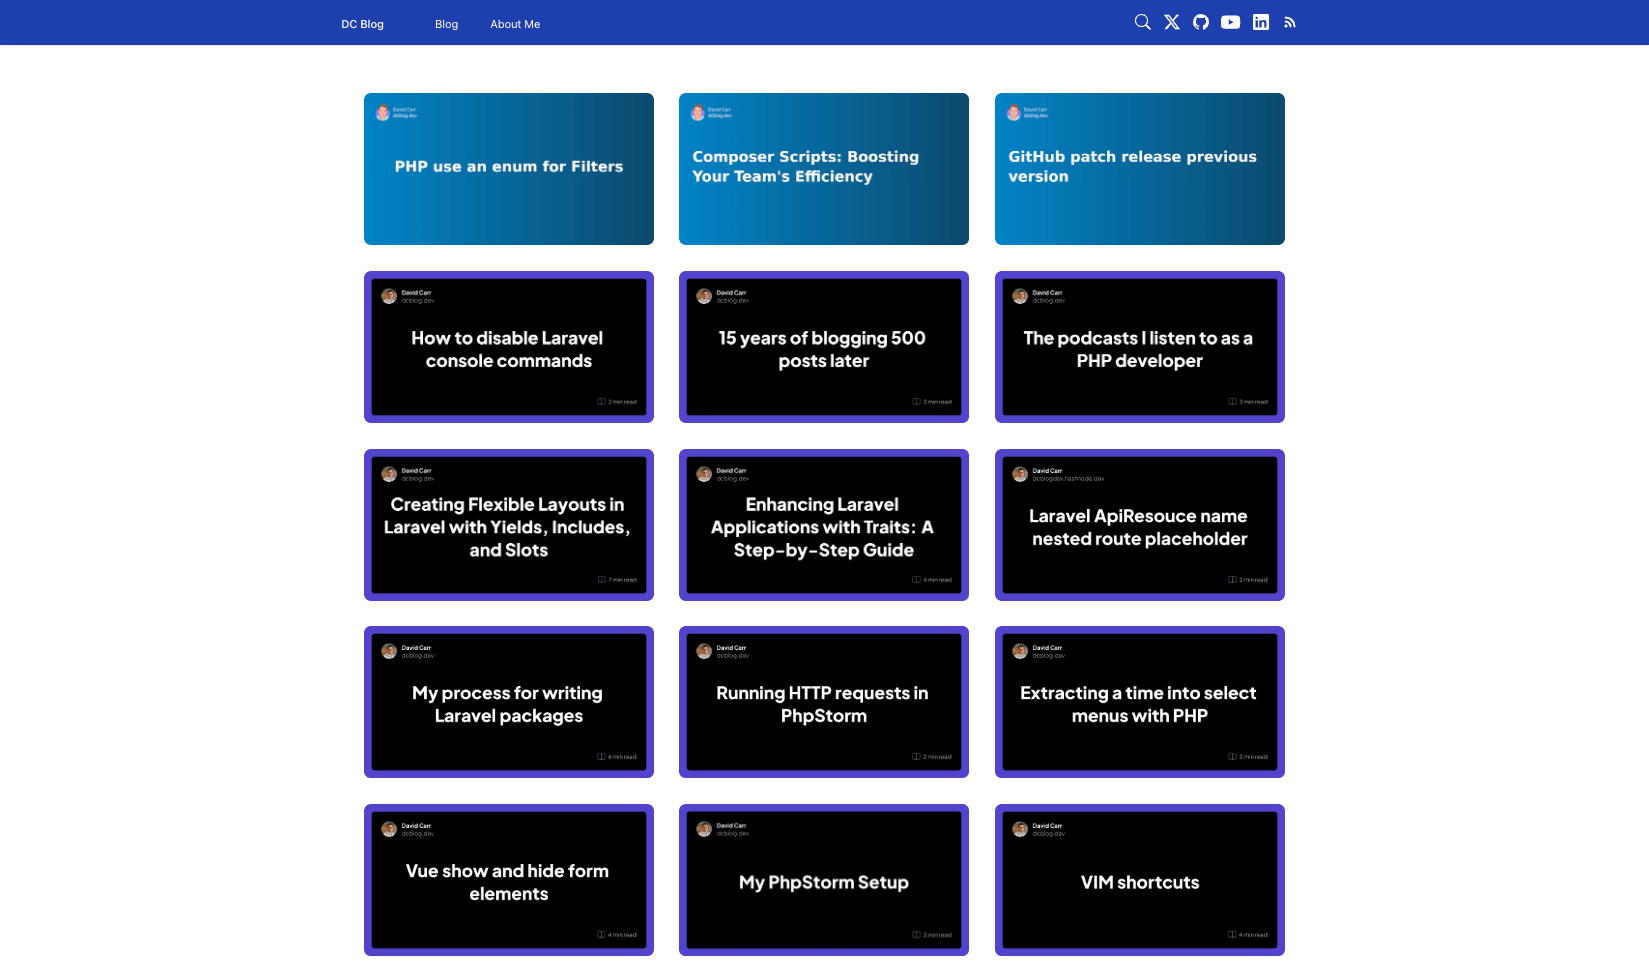Open 'My PhpStorm Setup' post card
Viewport: 1649px width, 973px height.
pos(823,880)
